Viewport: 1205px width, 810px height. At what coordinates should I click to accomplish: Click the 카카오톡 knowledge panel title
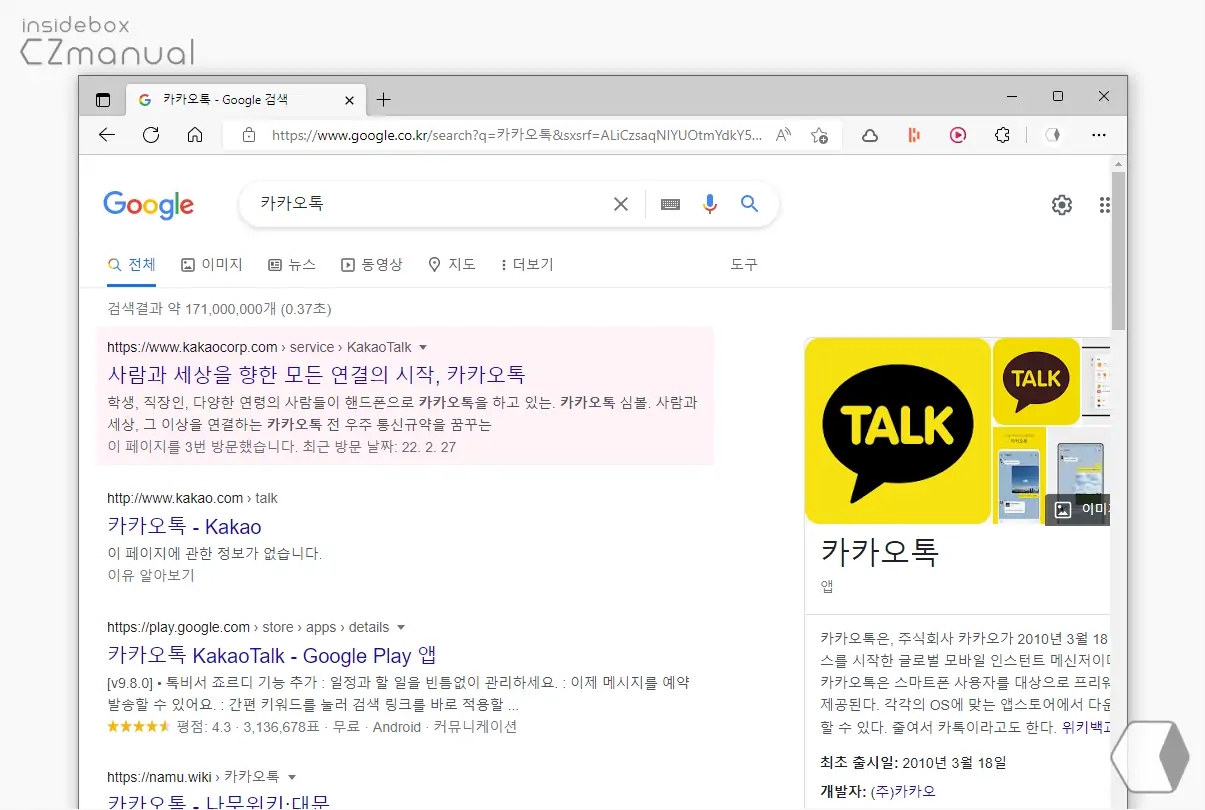point(880,552)
